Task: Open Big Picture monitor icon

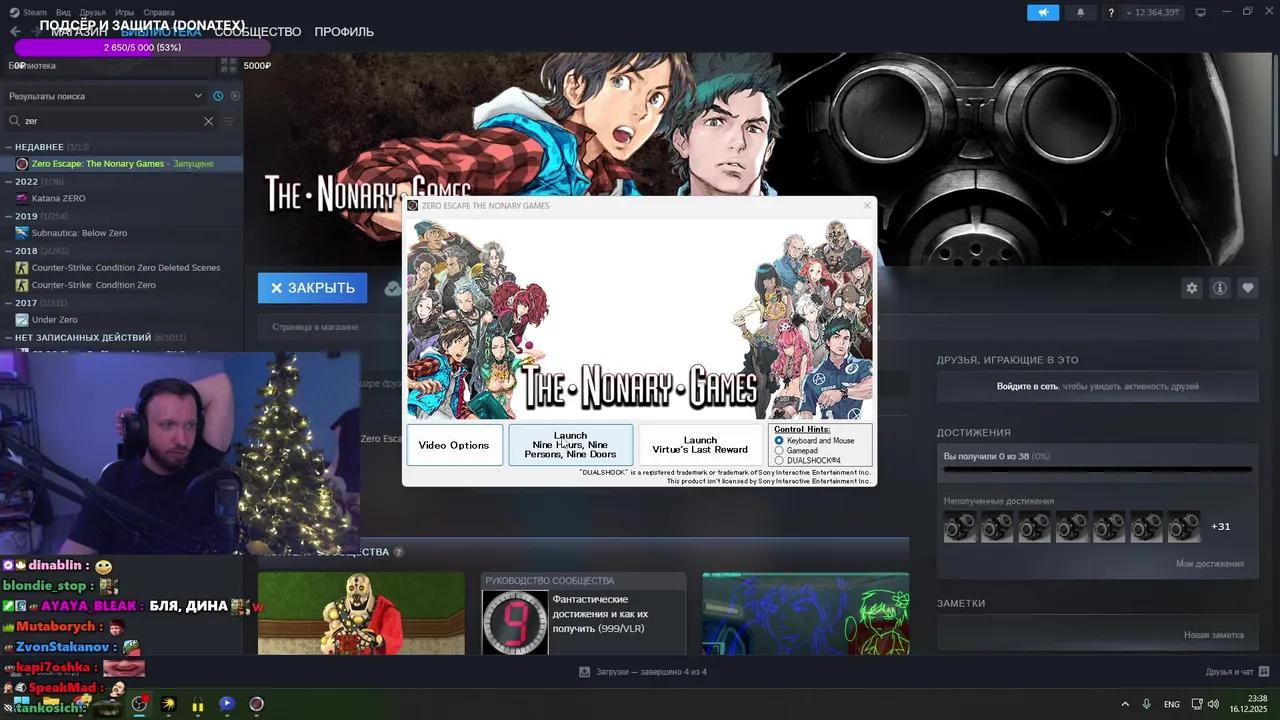Action: tap(1200, 13)
